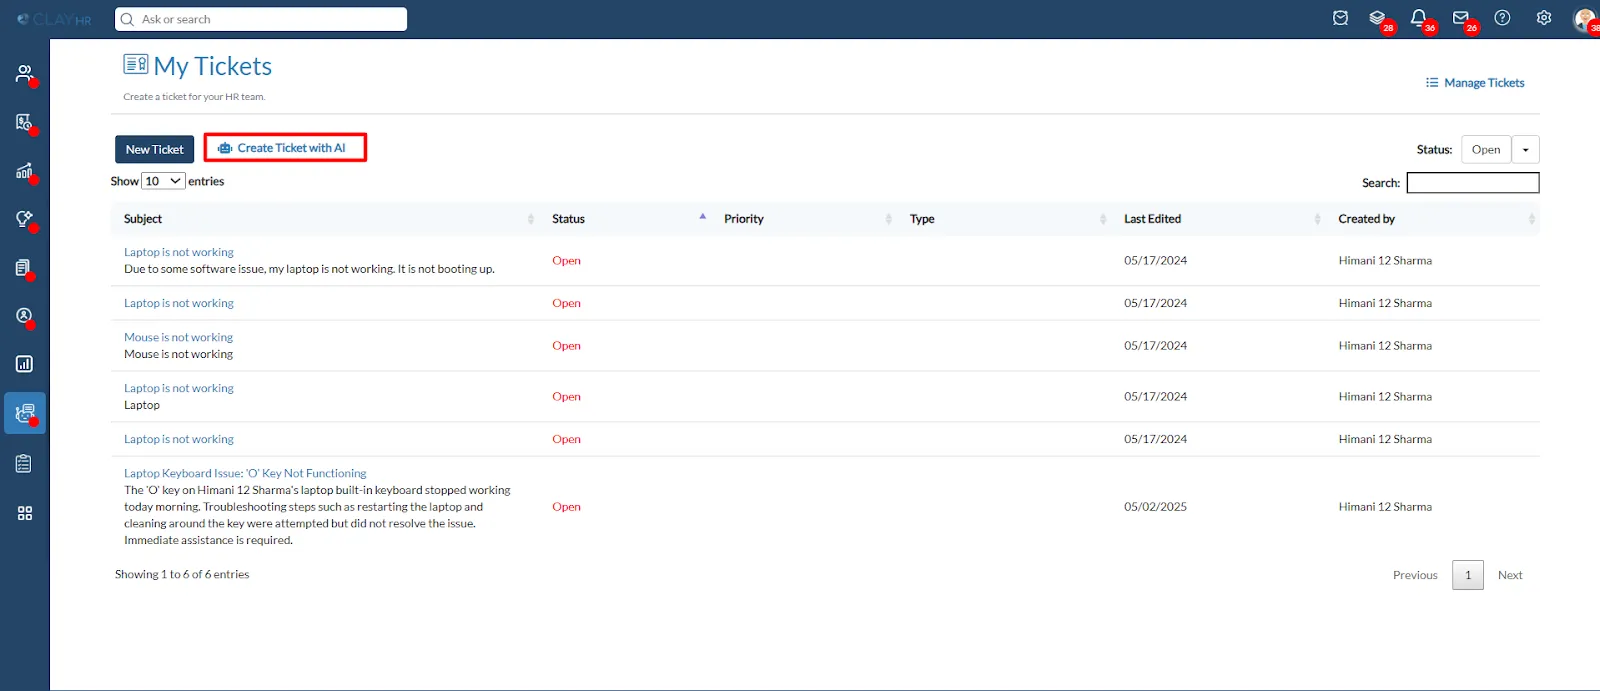Click the Type column header text

click(x=922, y=219)
